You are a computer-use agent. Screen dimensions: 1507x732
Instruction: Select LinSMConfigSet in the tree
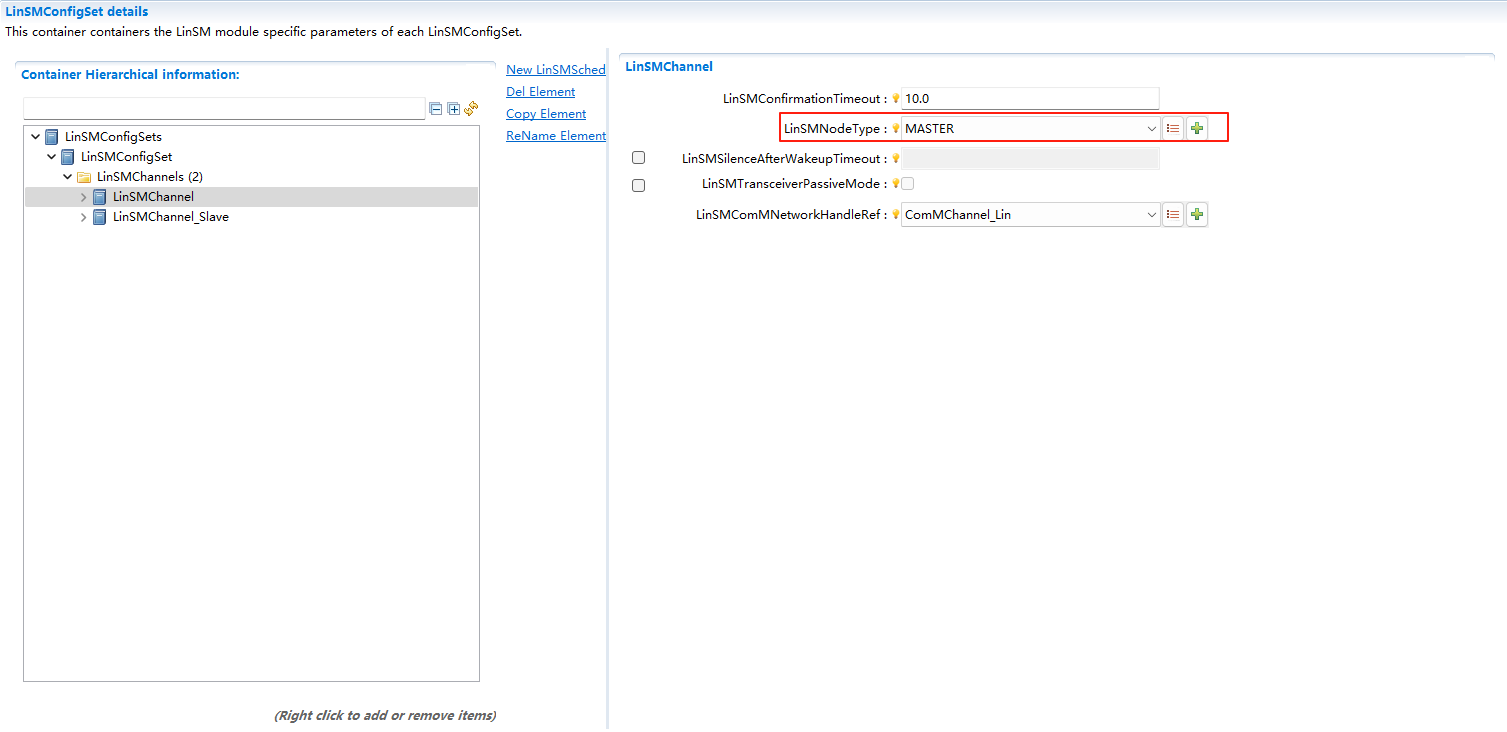pos(126,157)
